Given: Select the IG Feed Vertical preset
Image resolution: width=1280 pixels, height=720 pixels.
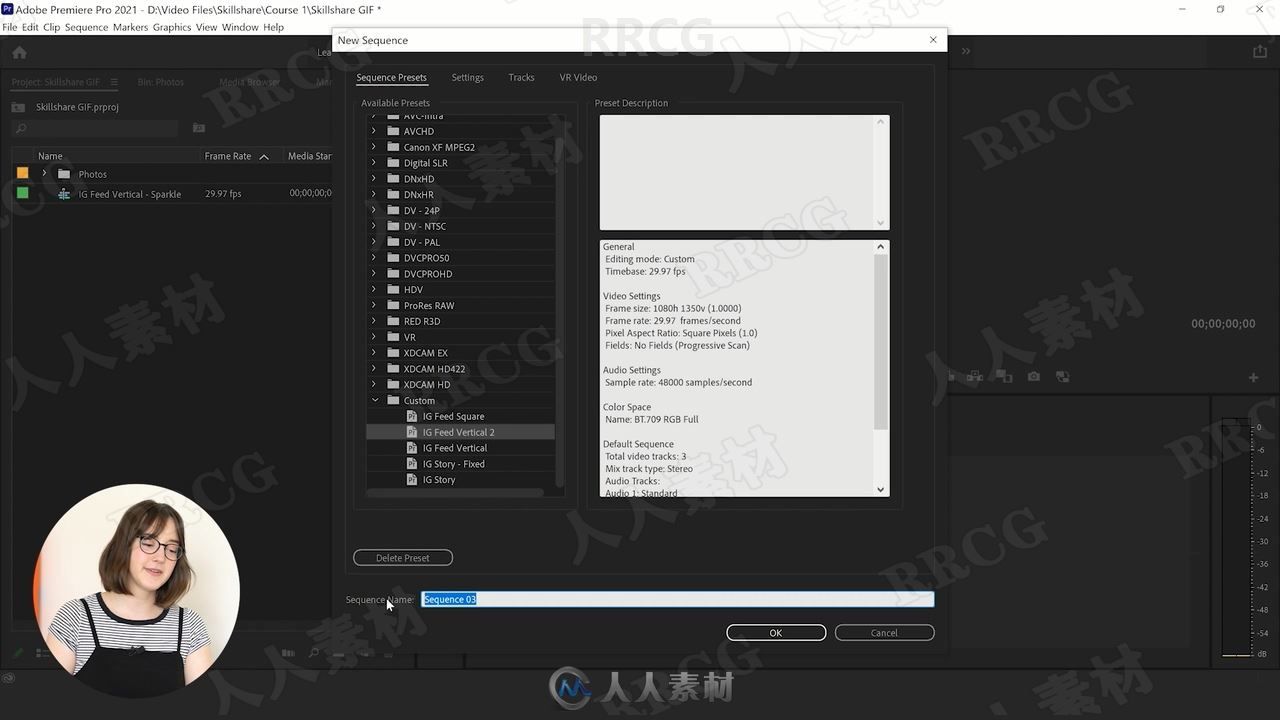Looking at the screenshot, I should click(460, 448).
